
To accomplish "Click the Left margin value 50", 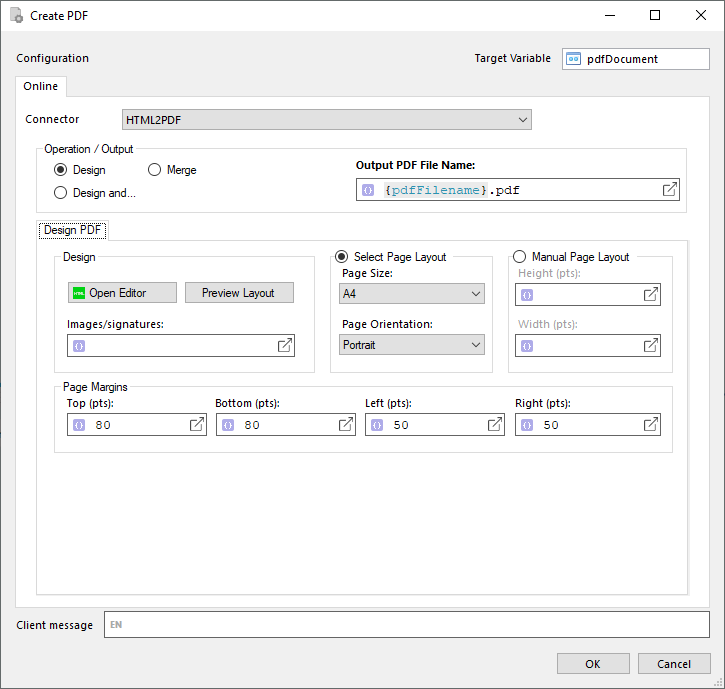I will pos(401,425).
